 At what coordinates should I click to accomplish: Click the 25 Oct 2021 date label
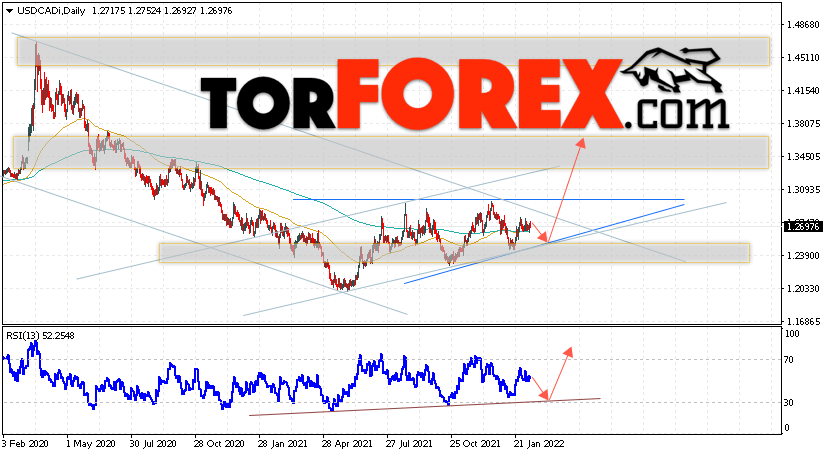pyautogui.click(x=476, y=444)
